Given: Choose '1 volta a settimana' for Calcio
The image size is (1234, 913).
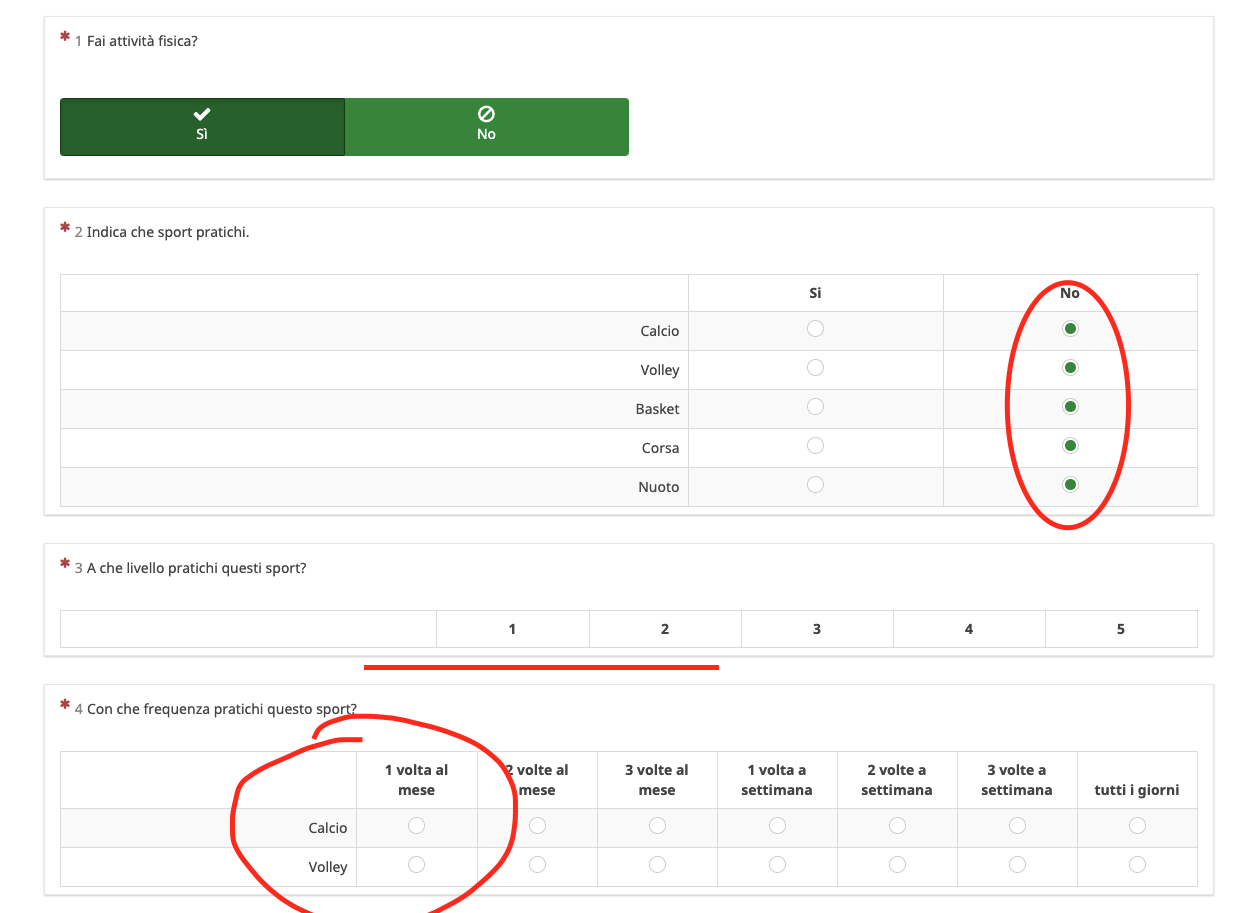Looking at the screenshot, I should pyautogui.click(x=777, y=826).
